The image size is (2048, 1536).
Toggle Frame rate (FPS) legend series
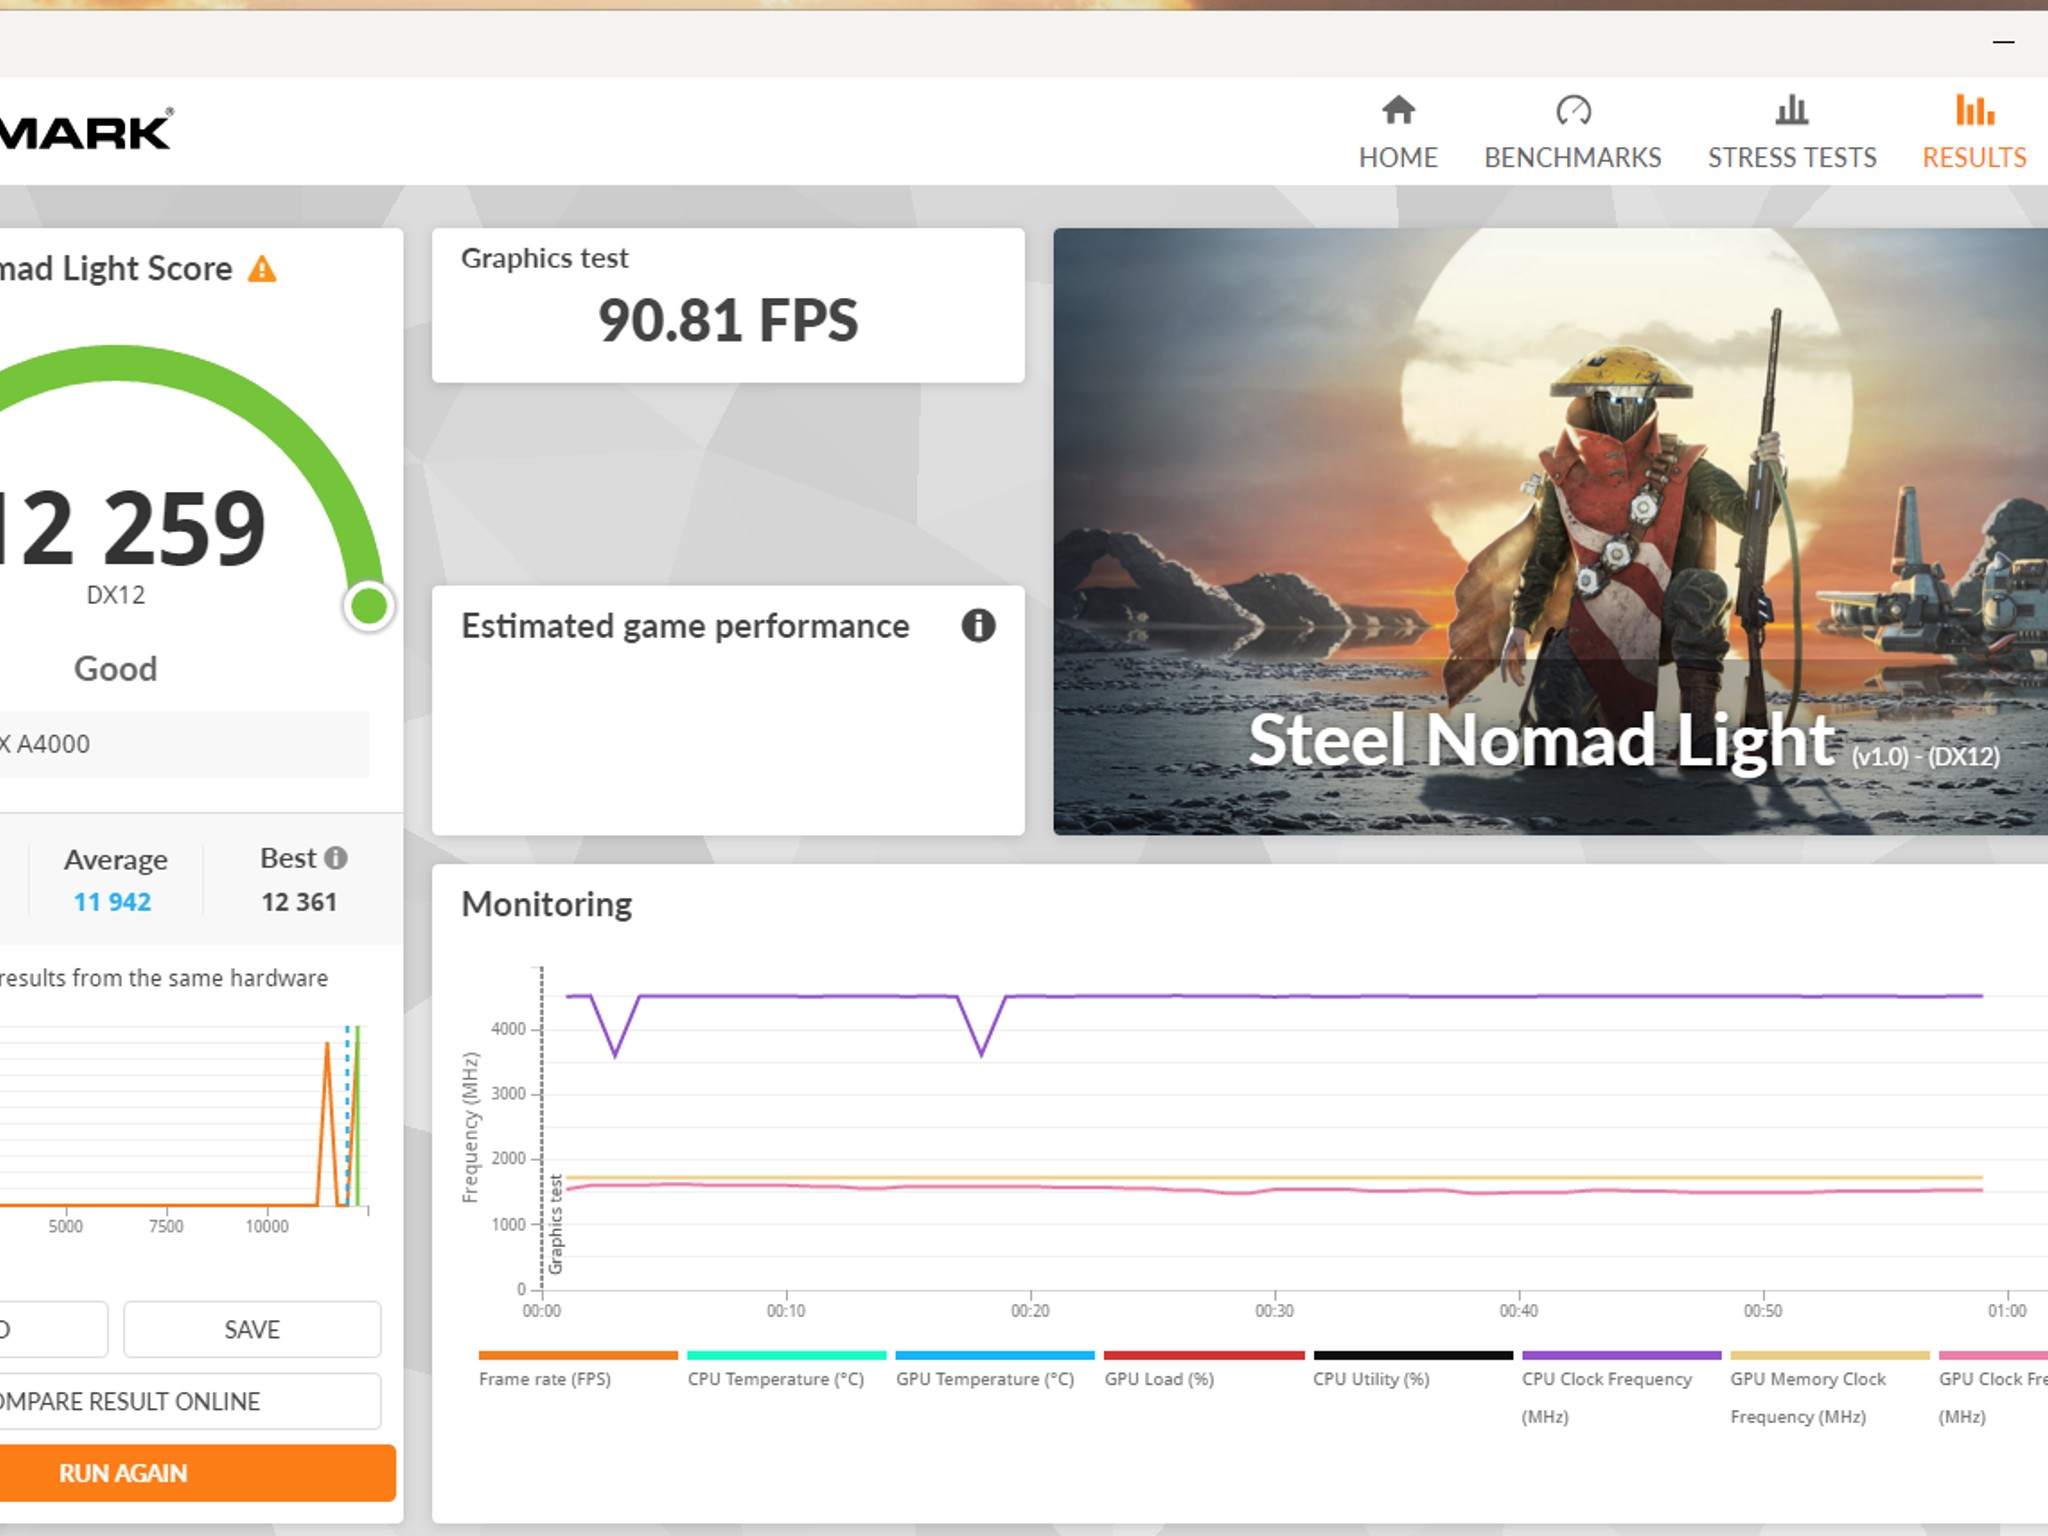click(578, 1371)
